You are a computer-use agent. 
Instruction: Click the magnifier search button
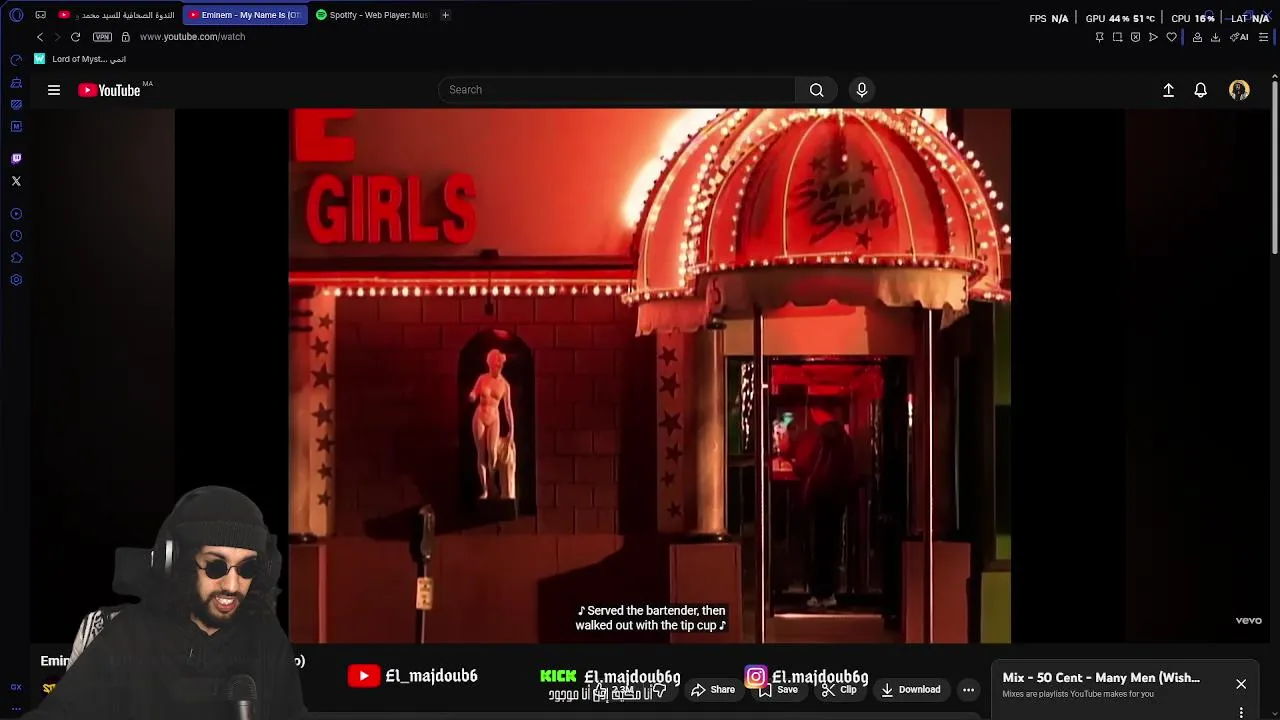point(817,90)
